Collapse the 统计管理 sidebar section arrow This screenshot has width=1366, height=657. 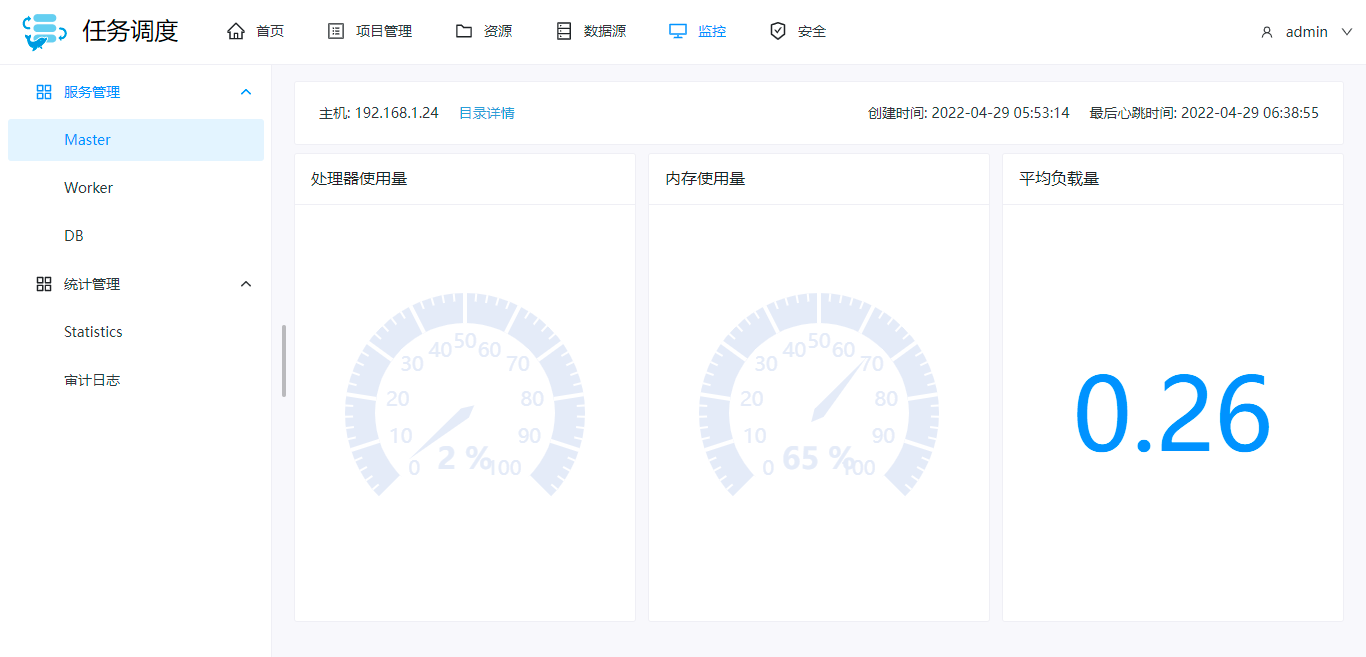246,284
